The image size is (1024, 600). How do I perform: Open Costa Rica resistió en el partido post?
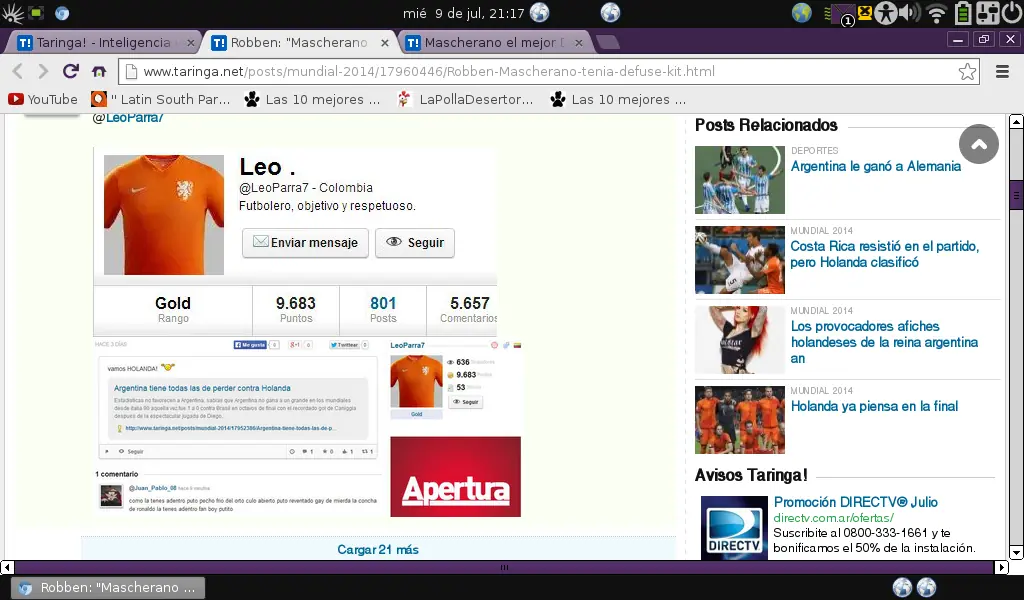click(x=884, y=255)
